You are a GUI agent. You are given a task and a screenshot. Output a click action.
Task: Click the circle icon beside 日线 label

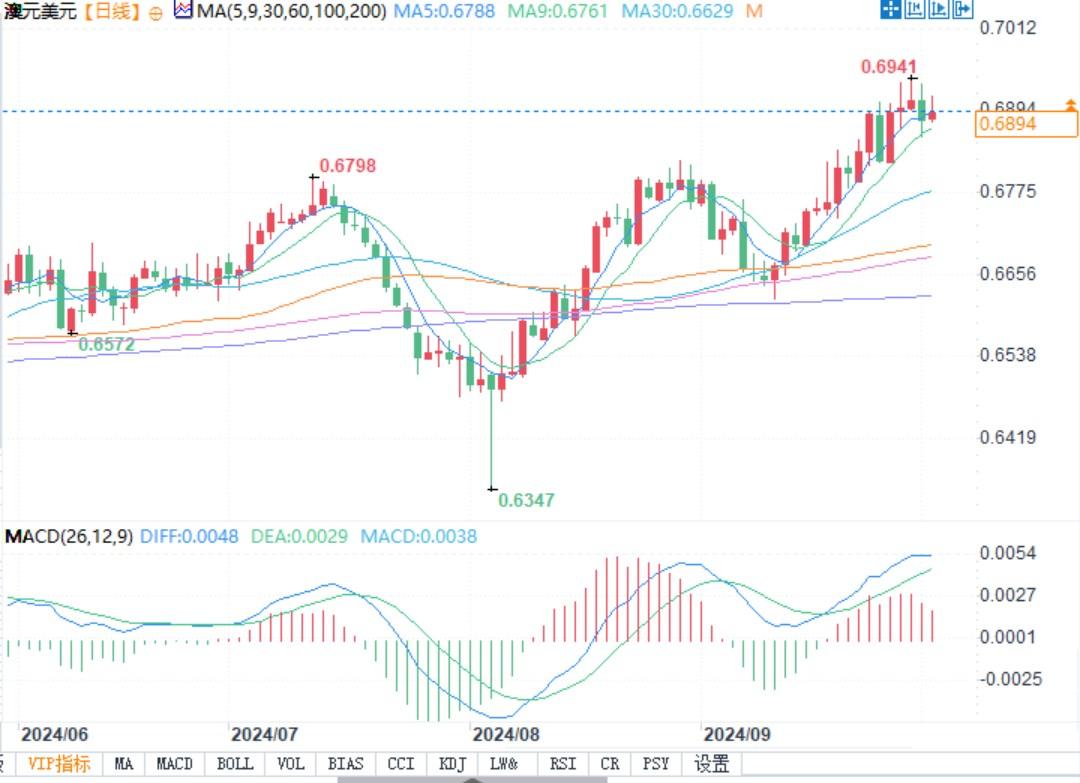(156, 13)
